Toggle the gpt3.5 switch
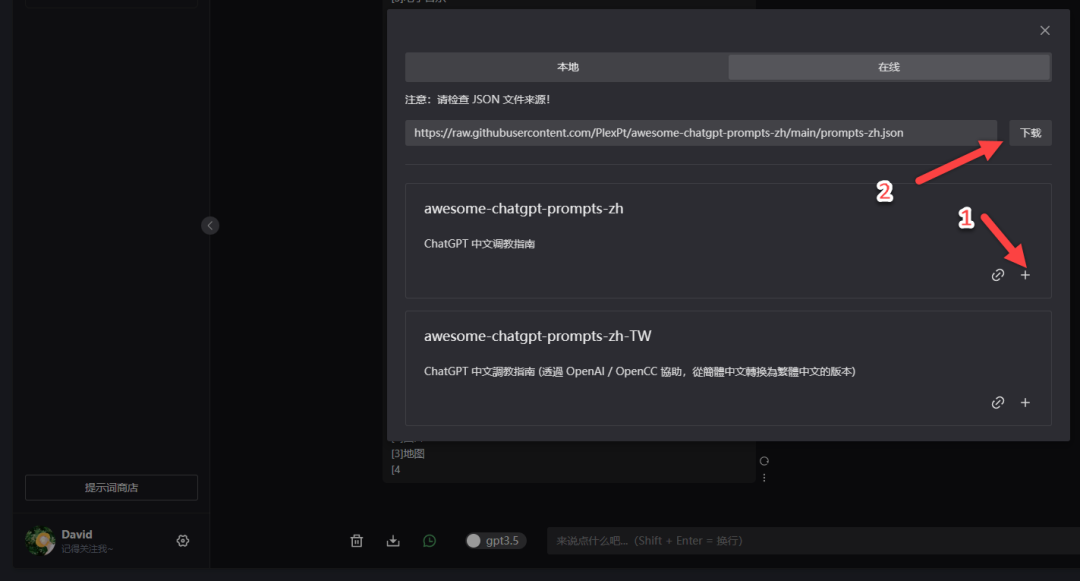Image resolution: width=1080 pixels, height=581 pixels. click(495, 540)
